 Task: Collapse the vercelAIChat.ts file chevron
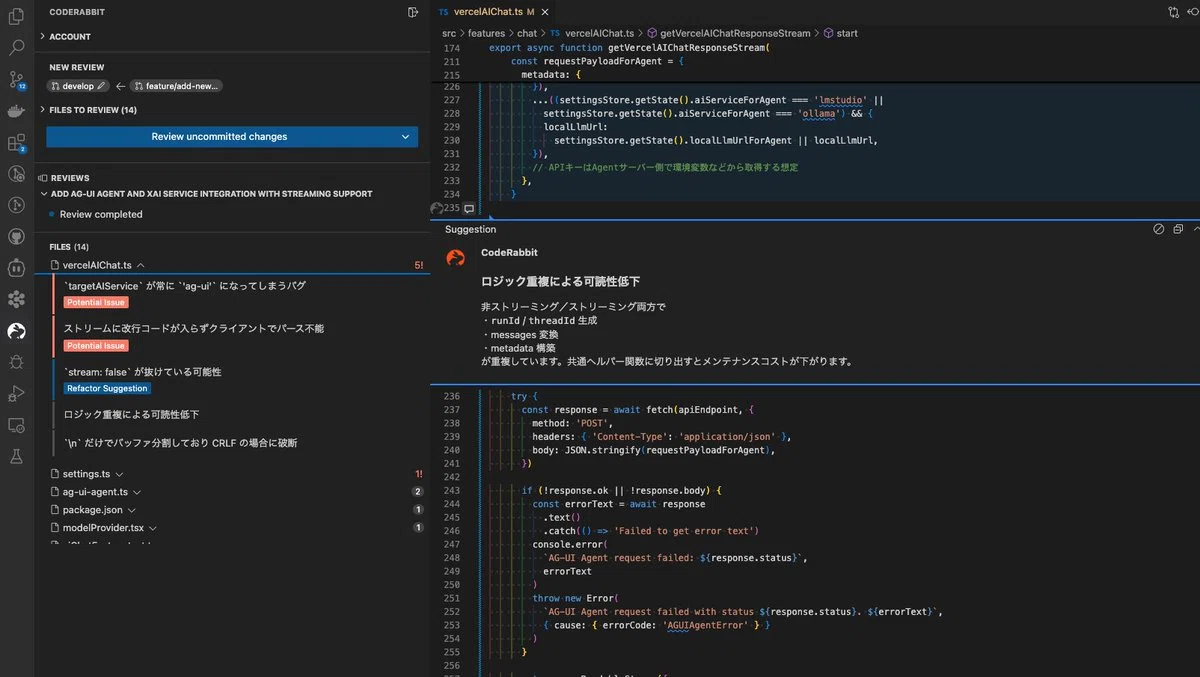click(x=141, y=265)
